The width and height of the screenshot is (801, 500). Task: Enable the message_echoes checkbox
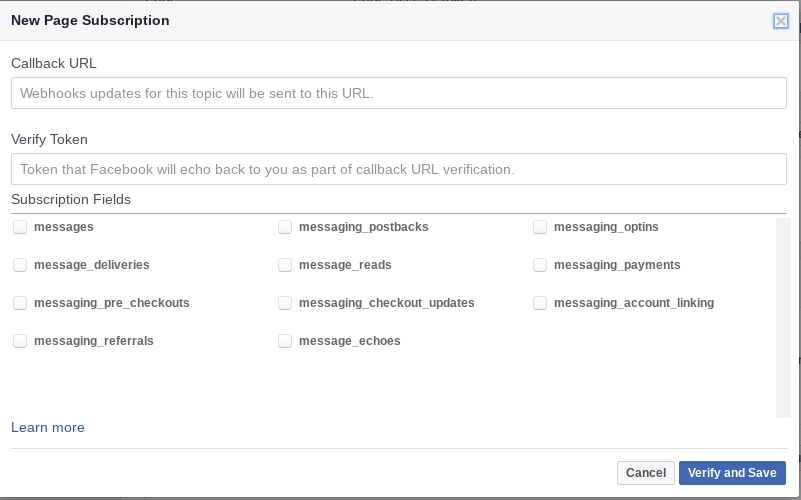285,341
